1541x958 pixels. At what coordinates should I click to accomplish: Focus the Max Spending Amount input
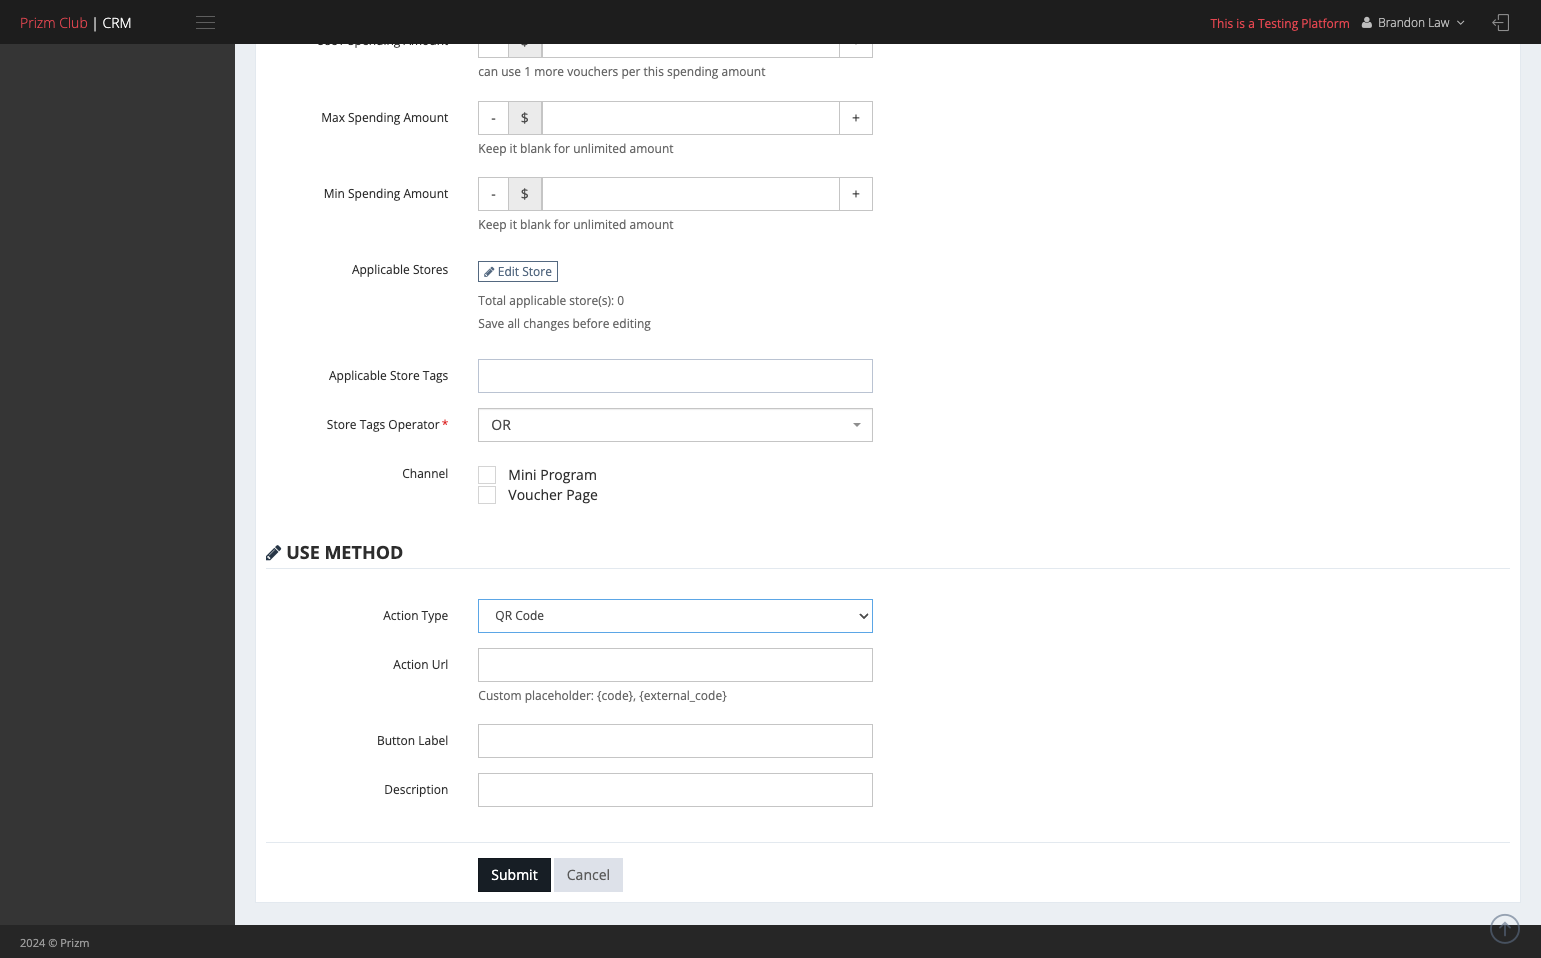[x=690, y=118]
